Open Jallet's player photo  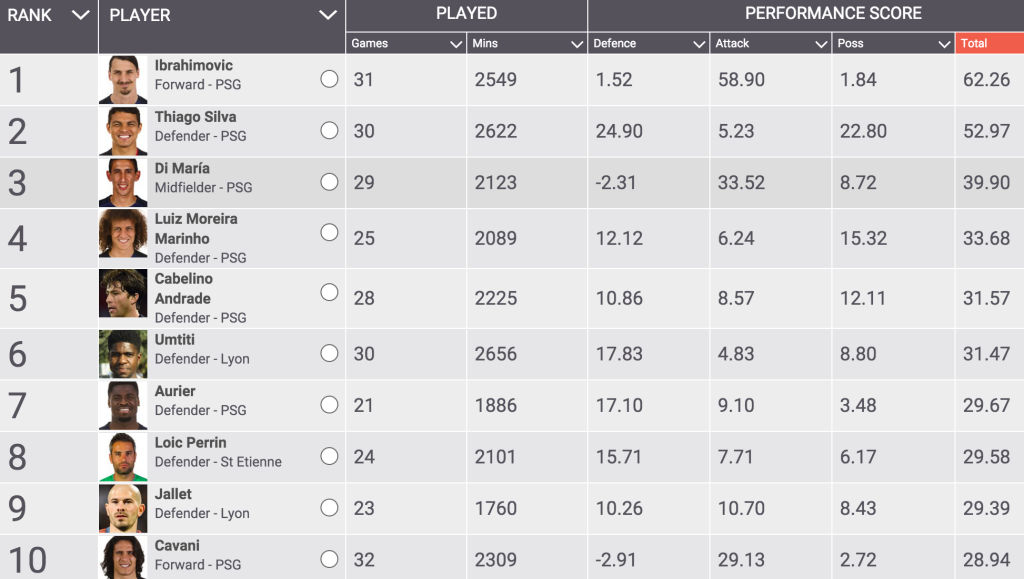tap(123, 509)
